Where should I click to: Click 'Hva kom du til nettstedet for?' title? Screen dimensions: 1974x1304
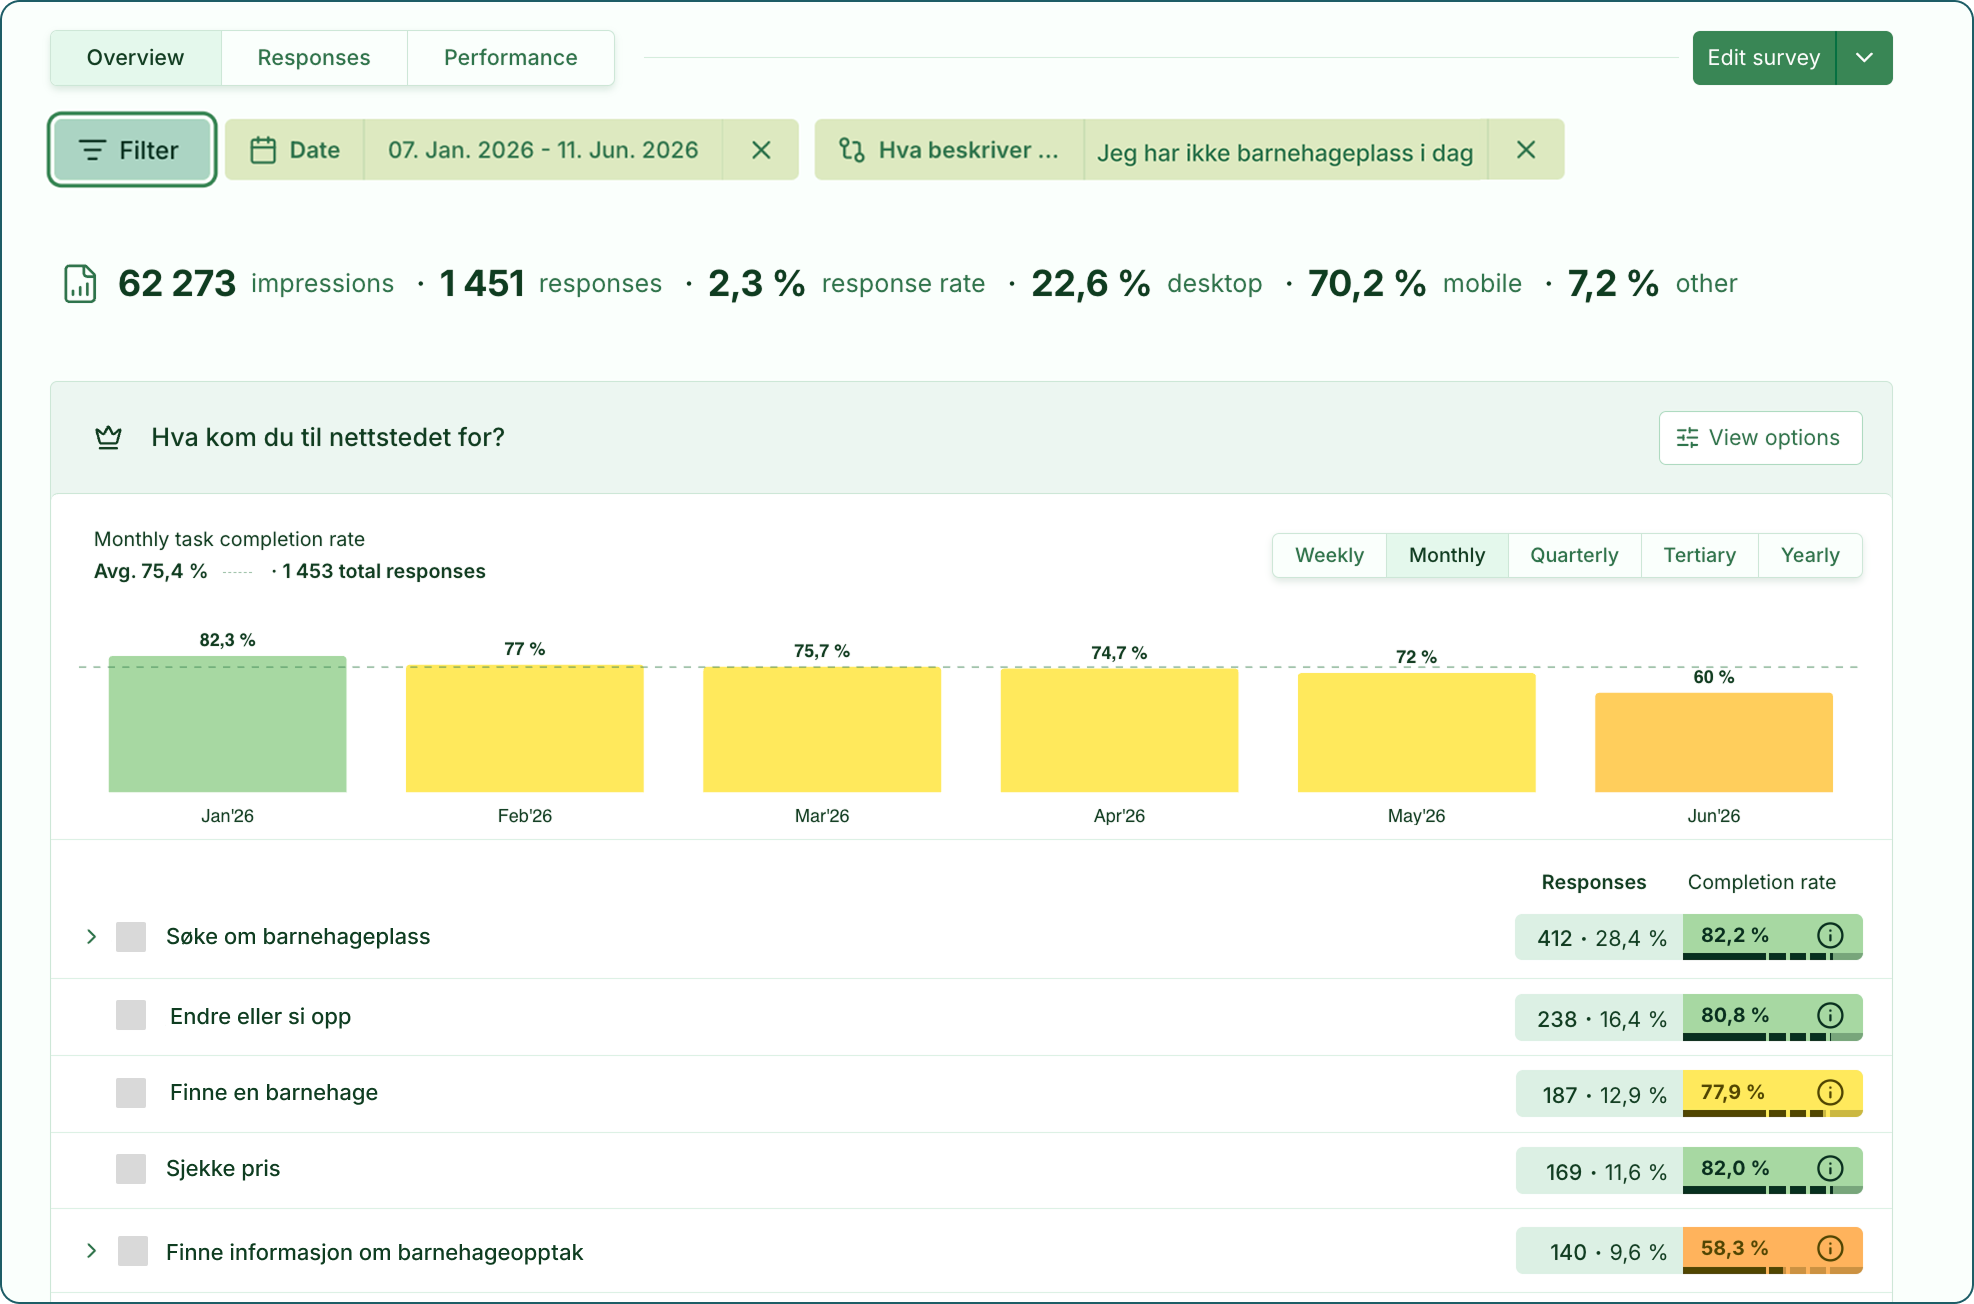tap(328, 438)
